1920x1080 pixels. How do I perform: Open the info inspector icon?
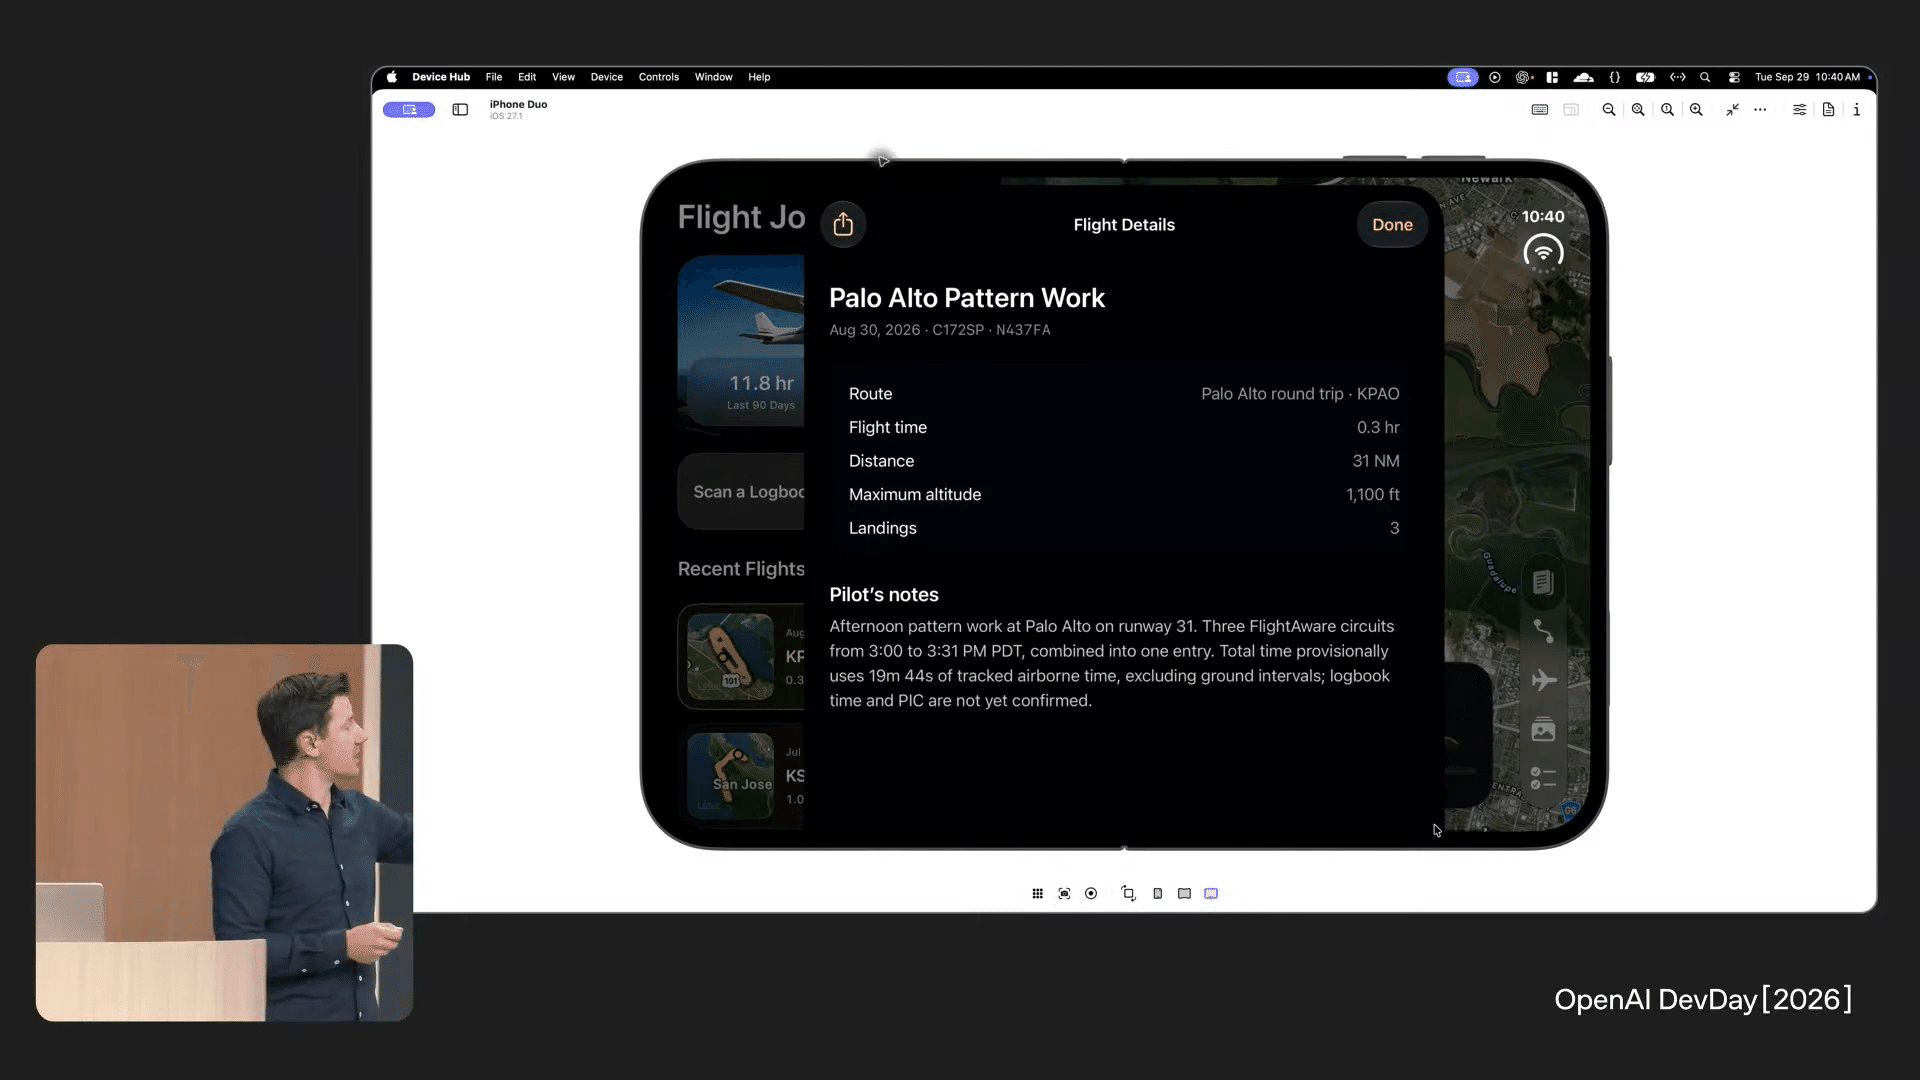click(x=1856, y=110)
